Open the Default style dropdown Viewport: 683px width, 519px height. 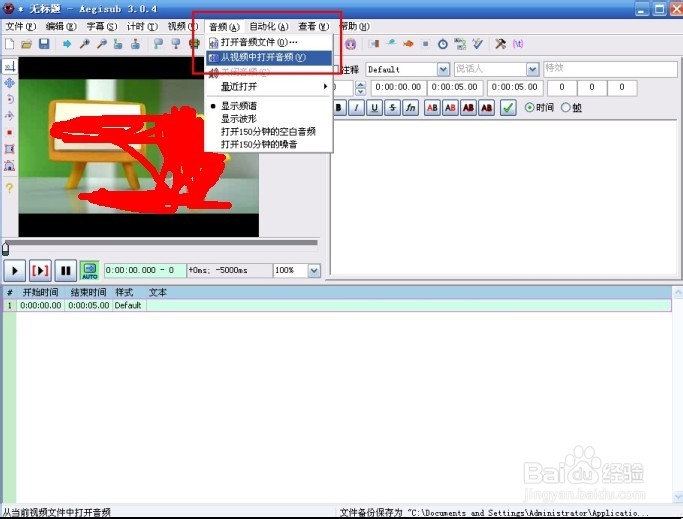click(x=443, y=69)
